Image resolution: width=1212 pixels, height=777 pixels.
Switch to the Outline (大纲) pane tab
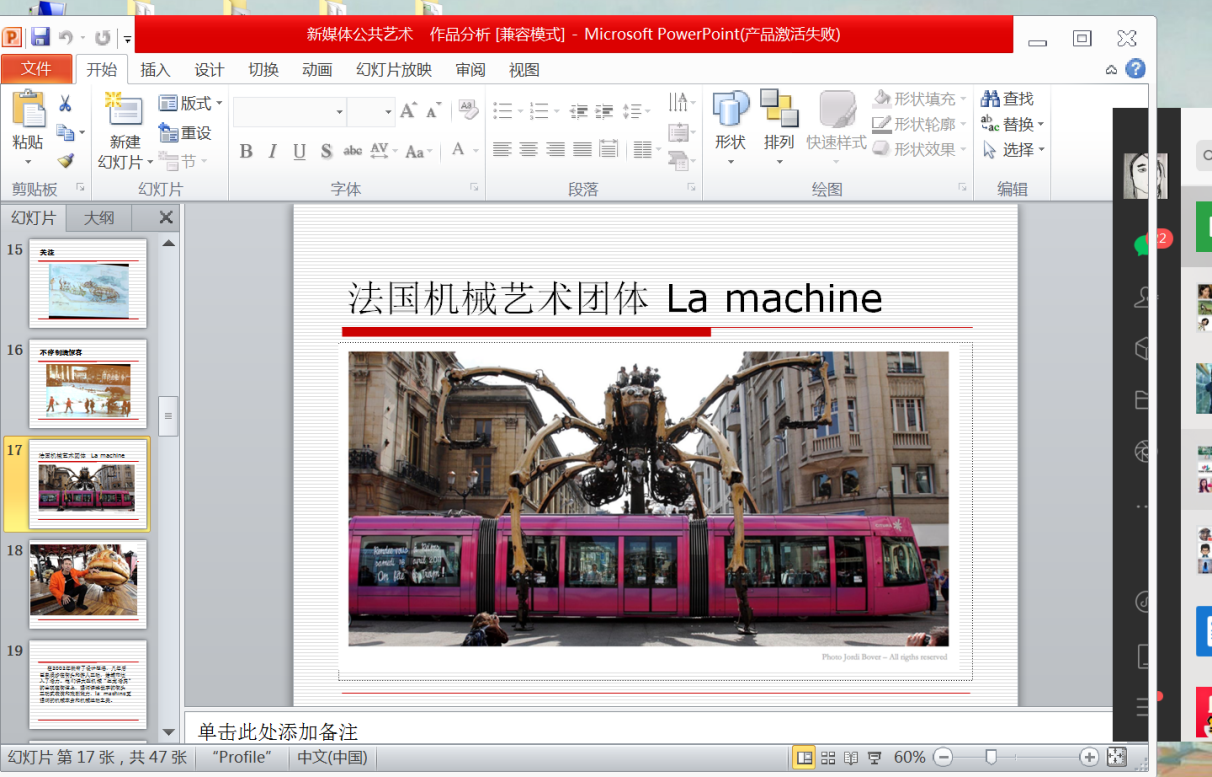99,218
